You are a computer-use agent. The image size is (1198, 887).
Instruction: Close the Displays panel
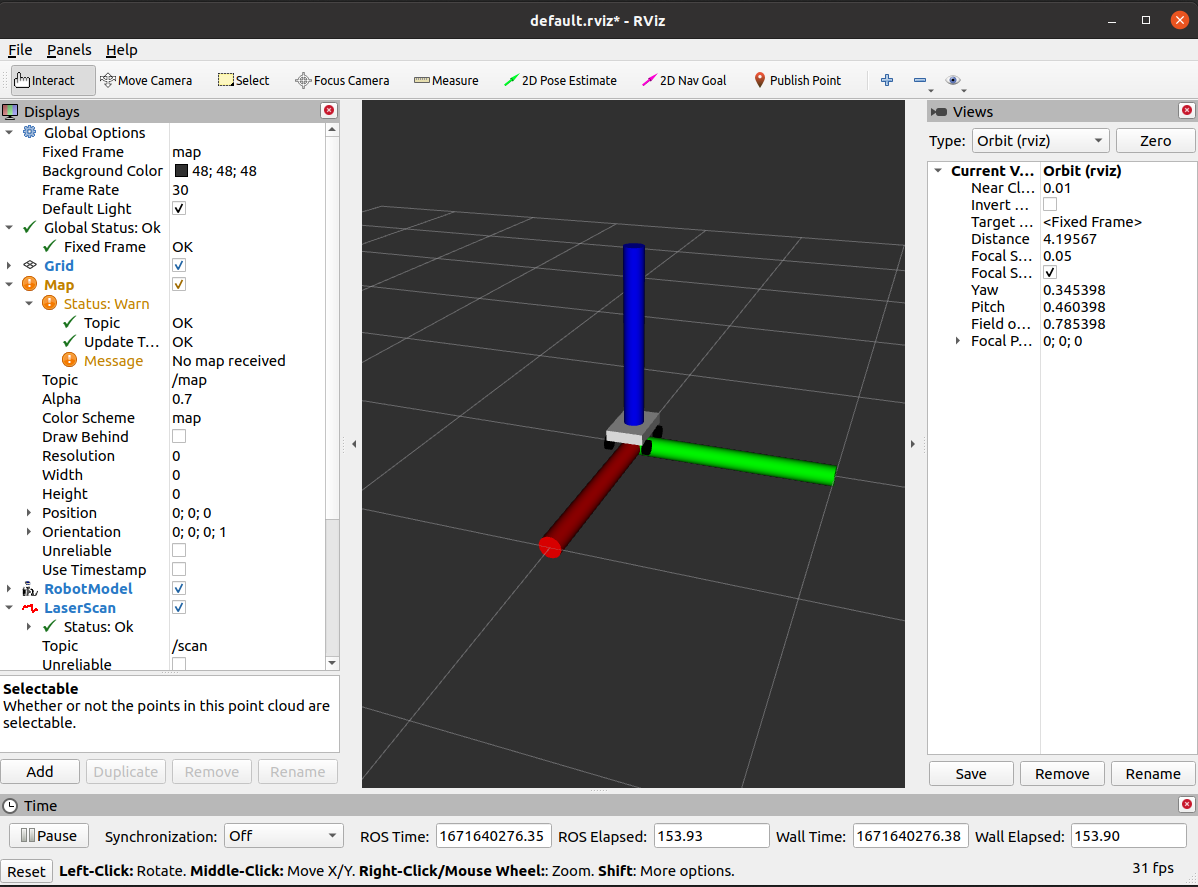(329, 111)
